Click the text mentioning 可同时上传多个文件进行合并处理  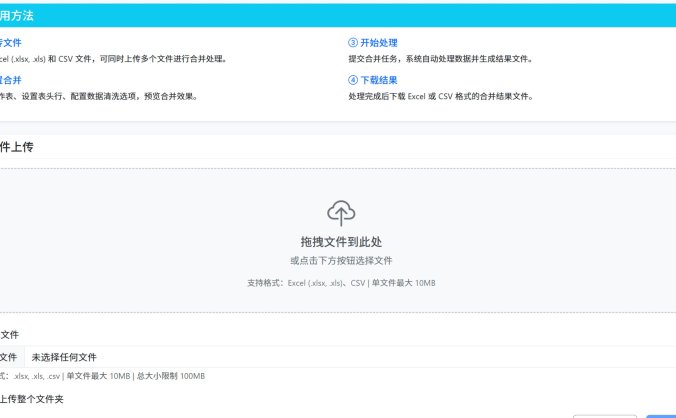tap(113, 59)
